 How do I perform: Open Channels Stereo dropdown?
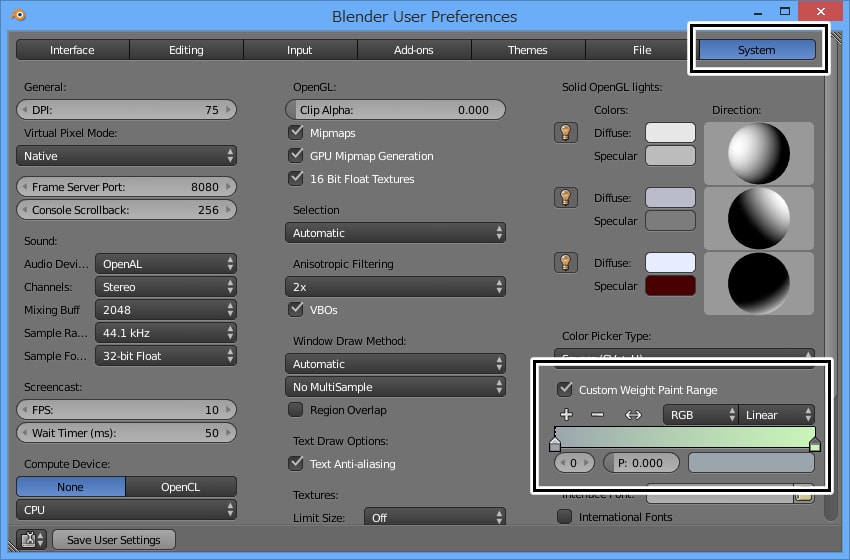[166, 287]
